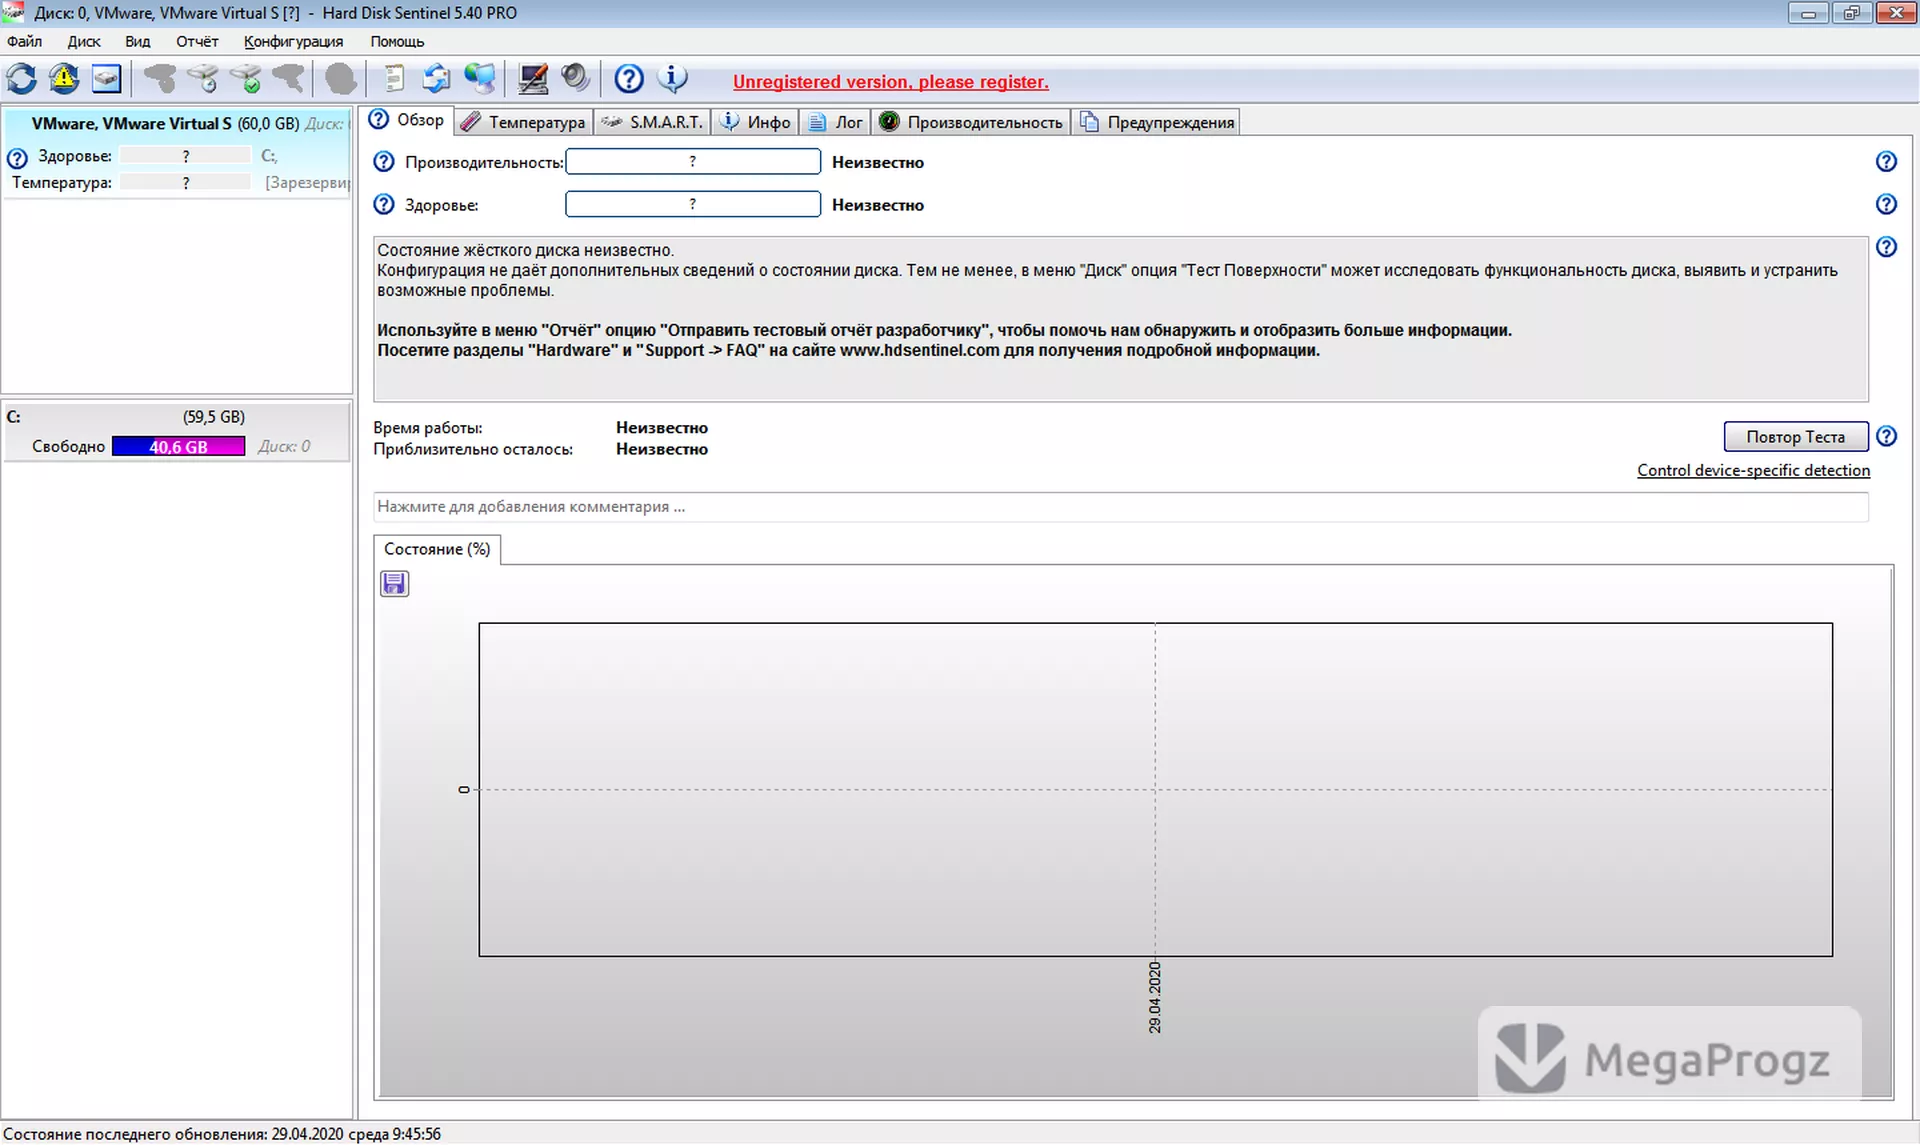
Task: Click the Приблизительно осталось label
Action: (x=473, y=449)
